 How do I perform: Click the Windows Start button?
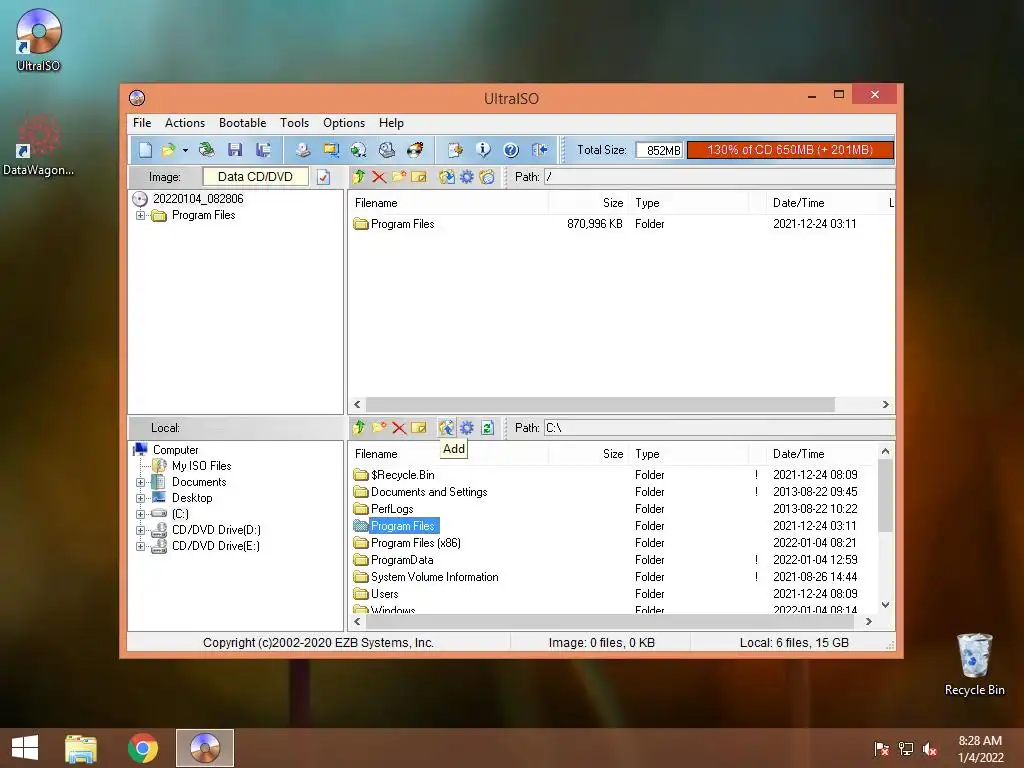pos(25,748)
